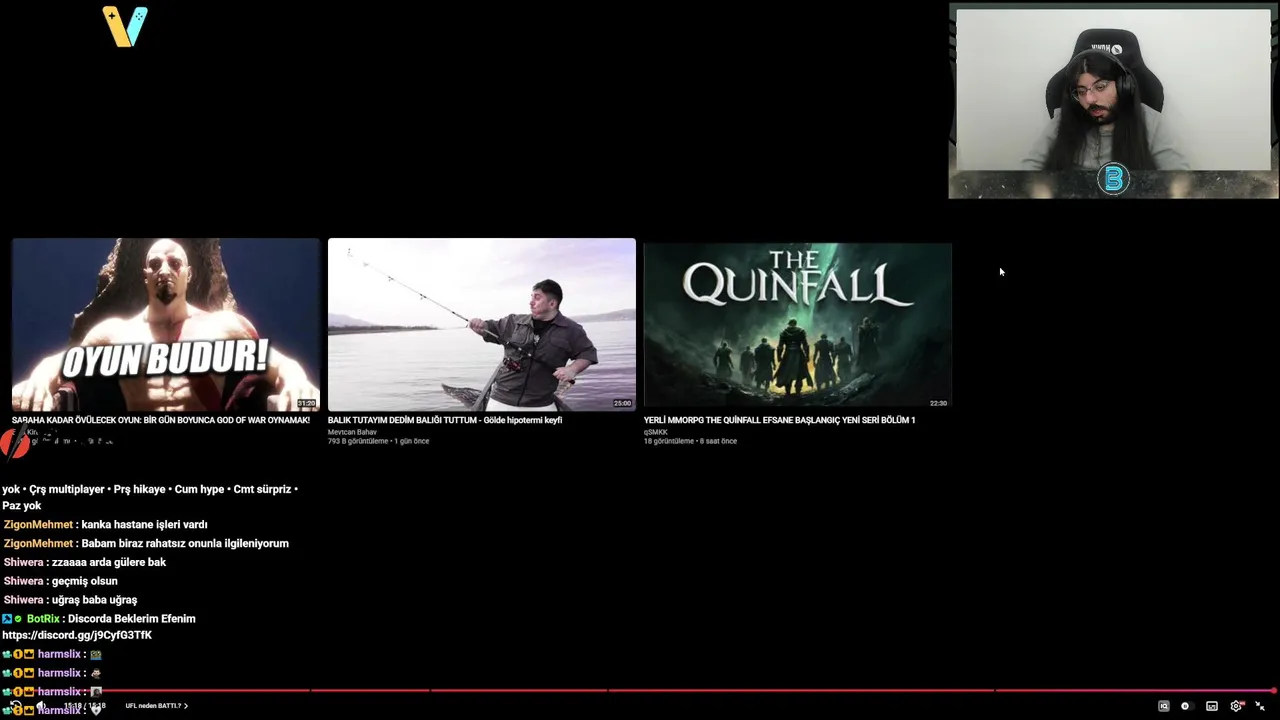1280x720 pixels.
Task: Click the 'zzaaaa arda gülere bak' message
Action: pos(85,562)
